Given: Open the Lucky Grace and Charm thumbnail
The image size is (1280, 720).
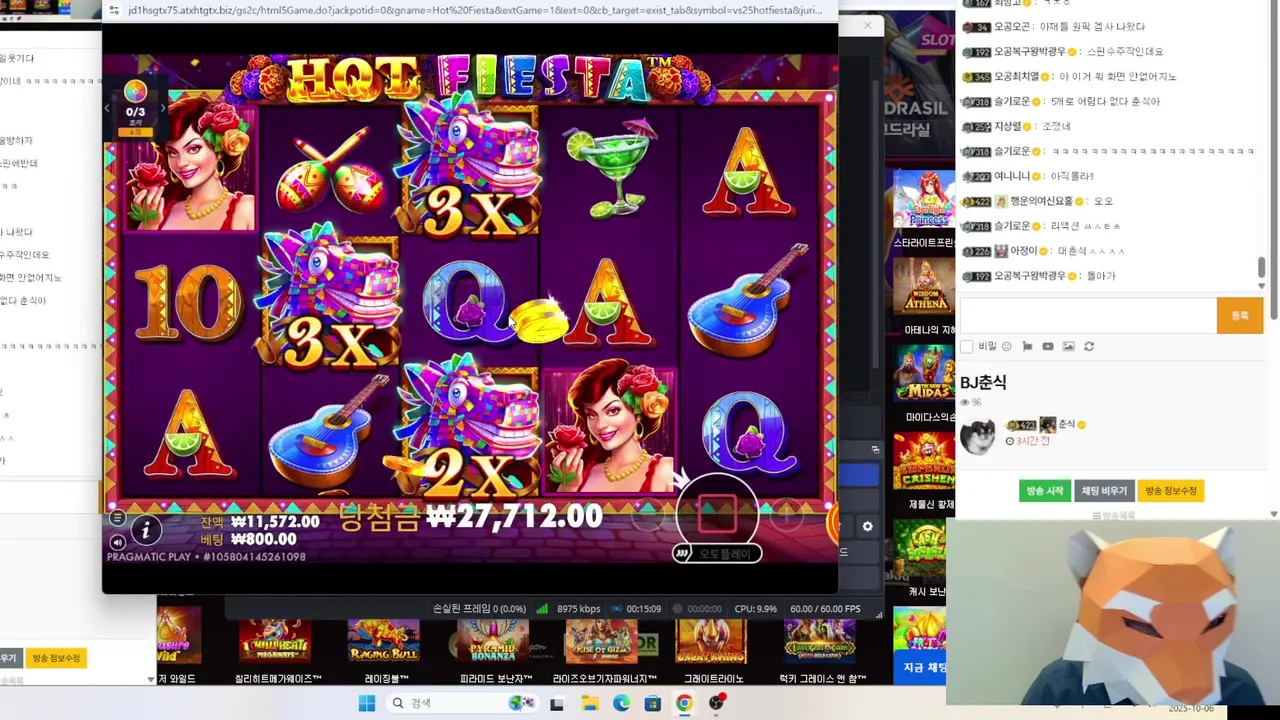Looking at the screenshot, I should (819, 641).
